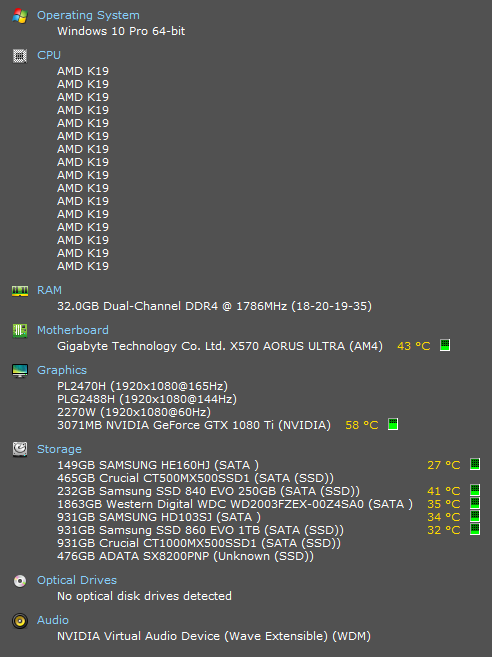Image resolution: width=492 pixels, height=657 pixels.
Task: Click the Operating System Windows flag icon
Action: coord(20,16)
